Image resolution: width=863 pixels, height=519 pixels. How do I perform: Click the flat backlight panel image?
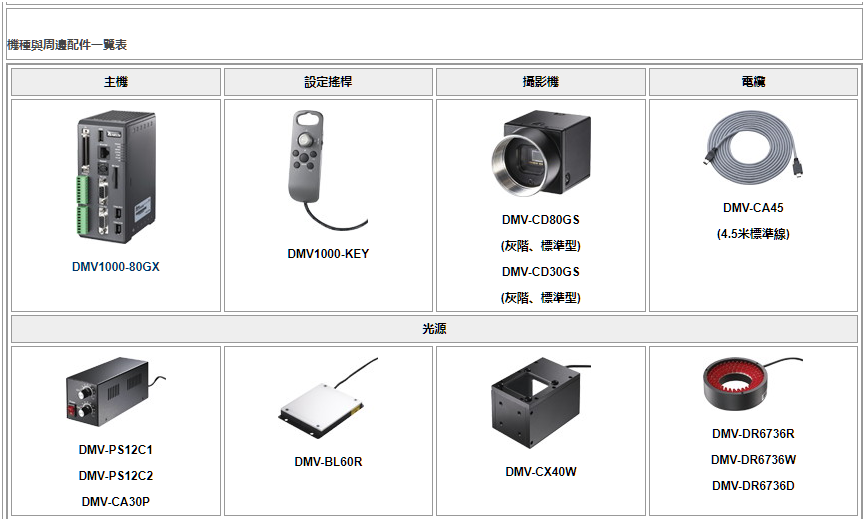pos(328,398)
